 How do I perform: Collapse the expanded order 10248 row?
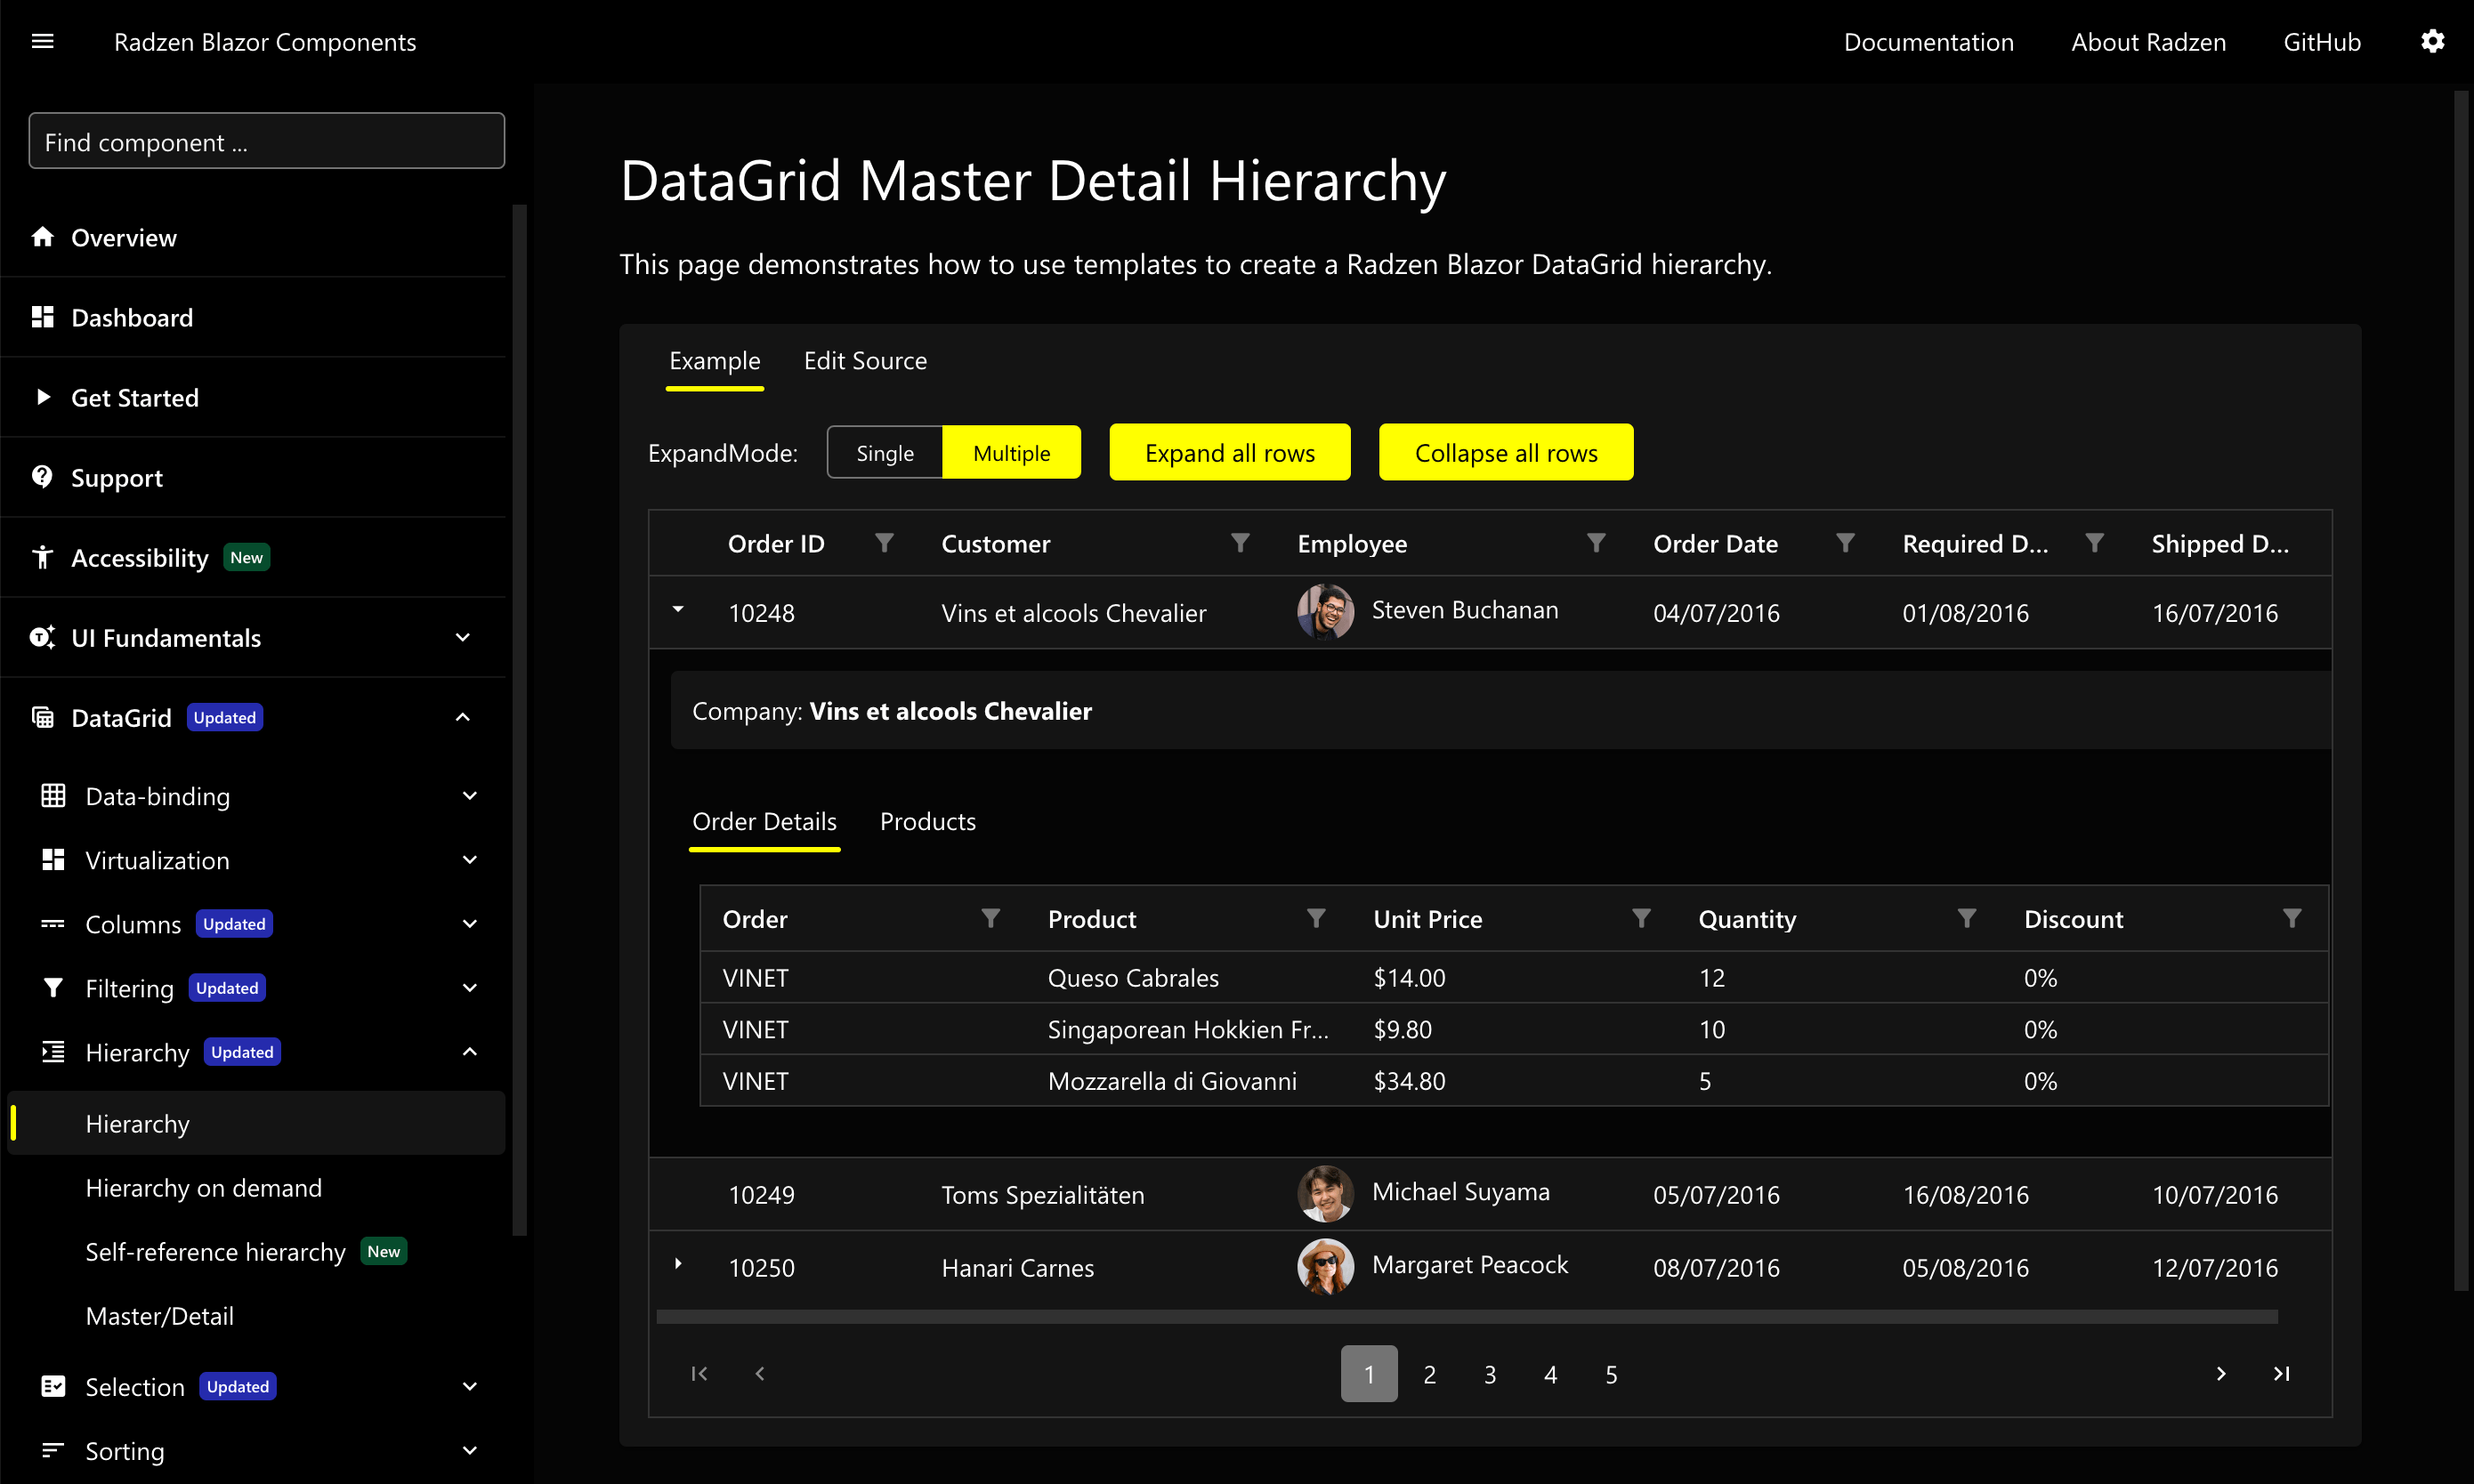tap(678, 609)
